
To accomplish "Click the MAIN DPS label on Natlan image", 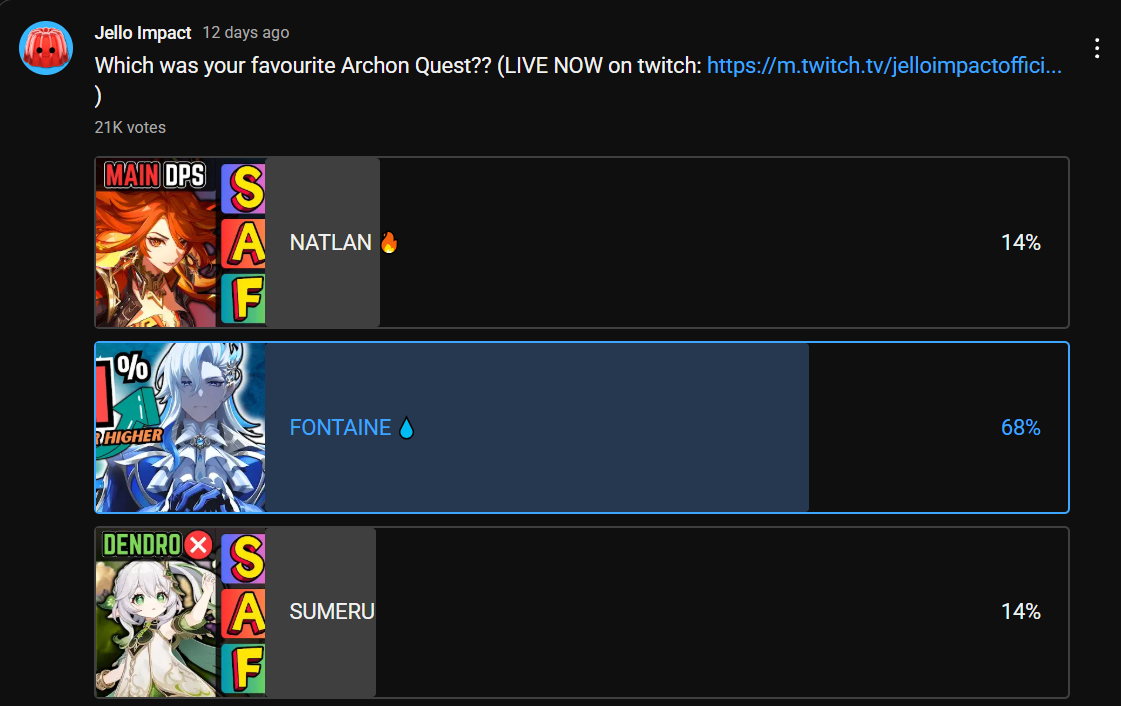I will click(155, 174).
